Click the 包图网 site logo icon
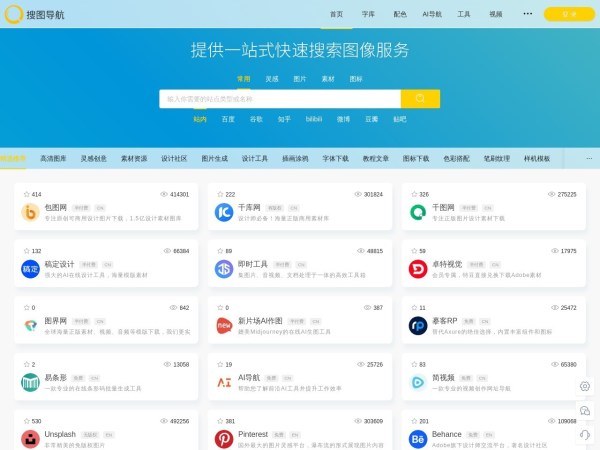The image size is (600, 450). [x=30, y=212]
